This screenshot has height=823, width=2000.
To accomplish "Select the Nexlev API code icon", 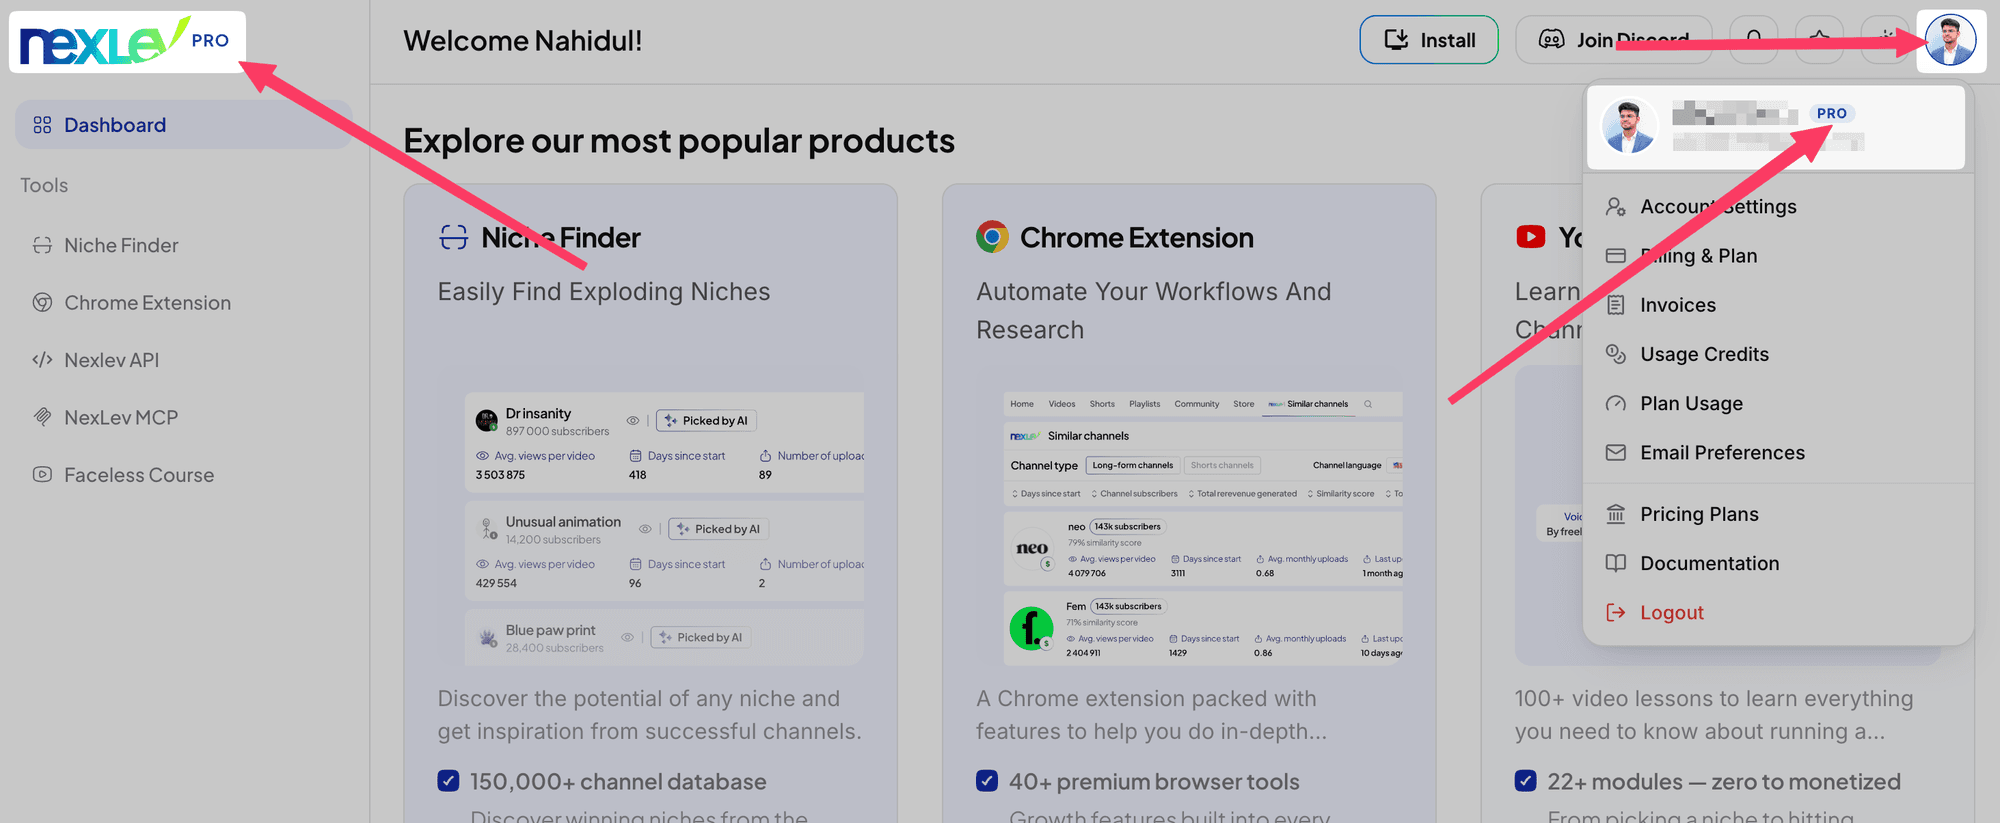I will click(x=42, y=360).
